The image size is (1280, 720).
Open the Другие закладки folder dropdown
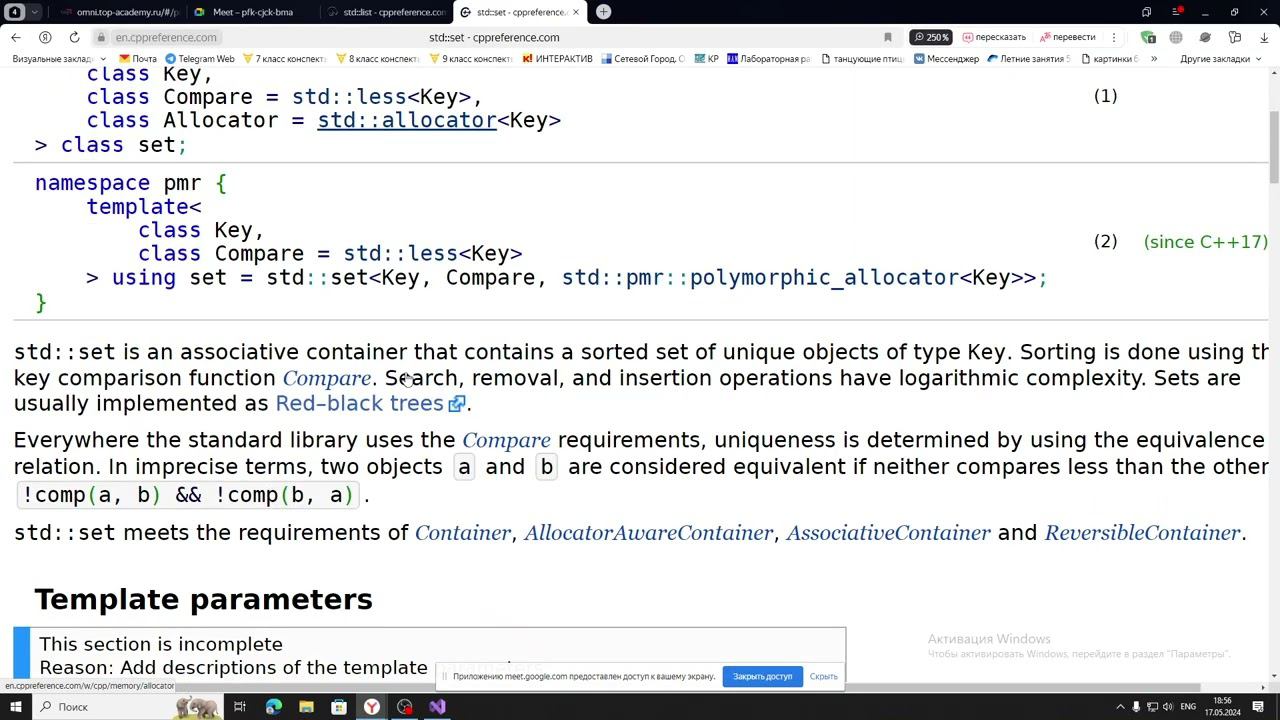[x=1221, y=59]
